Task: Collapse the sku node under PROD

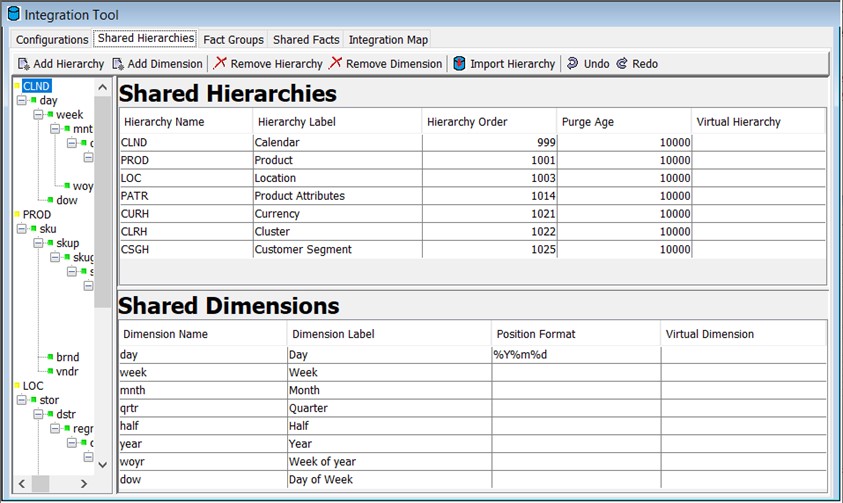Action: tap(22, 229)
